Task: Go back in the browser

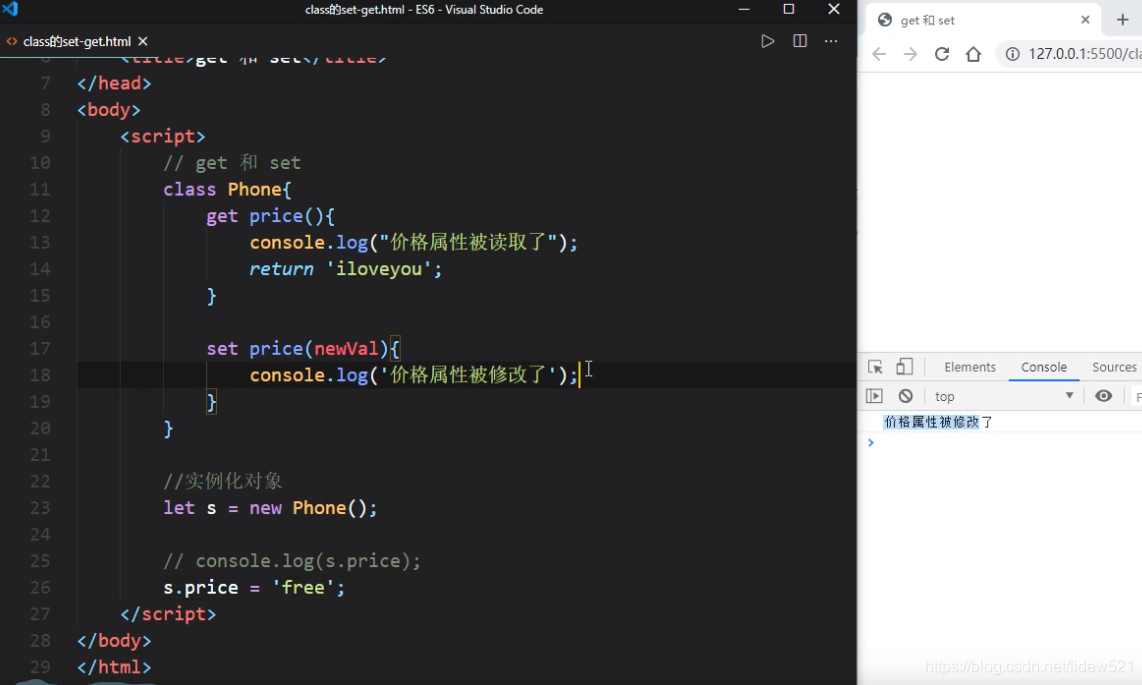Action: tap(879, 54)
